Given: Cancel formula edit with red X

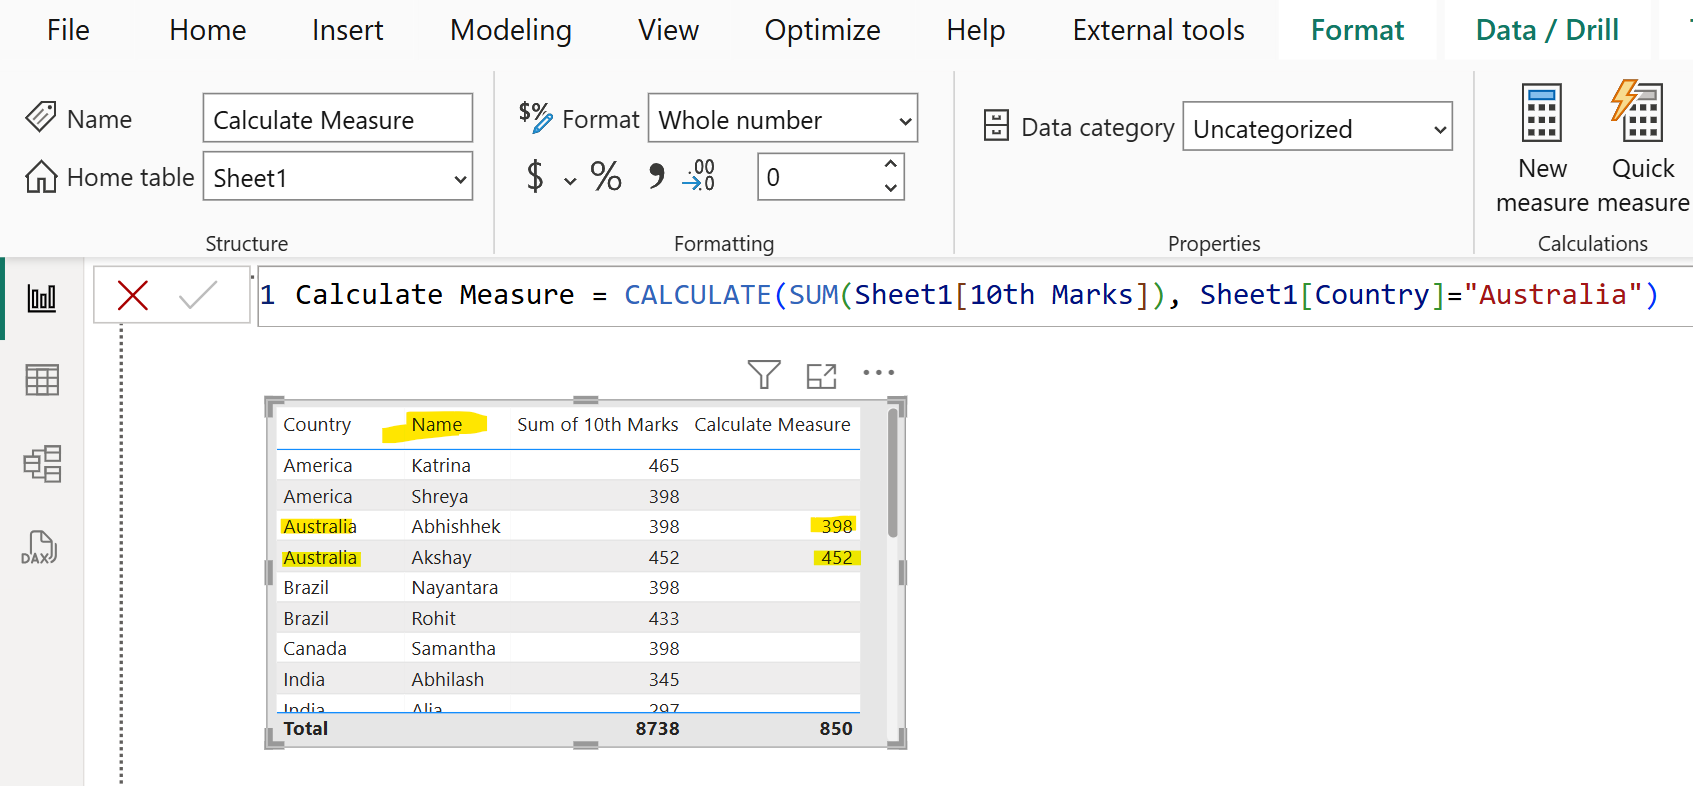Looking at the screenshot, I should (133, 295).
